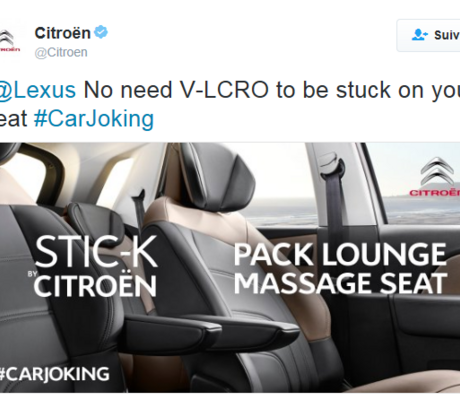Click the tweet text 'No need V-LCRO'
460x400 pixels.
point(176,90)
